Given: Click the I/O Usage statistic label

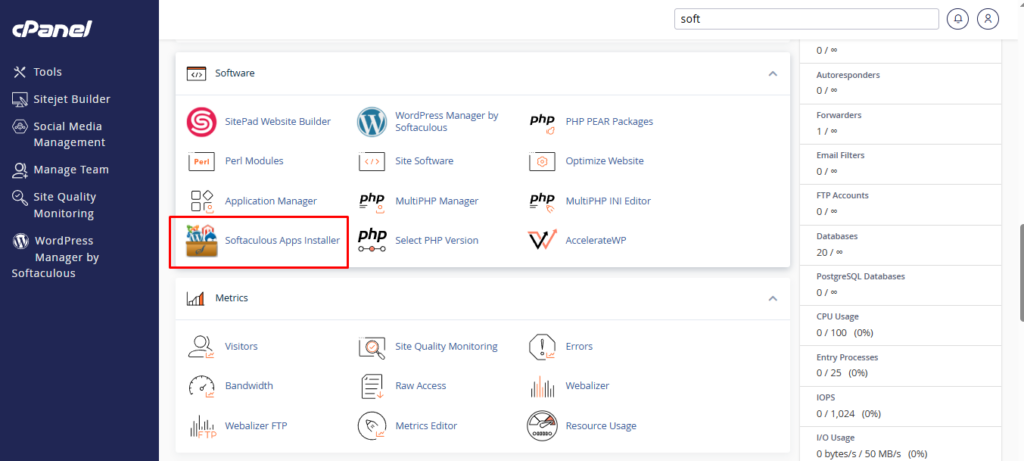Looking at the screenshot, I should click(835, 437).
